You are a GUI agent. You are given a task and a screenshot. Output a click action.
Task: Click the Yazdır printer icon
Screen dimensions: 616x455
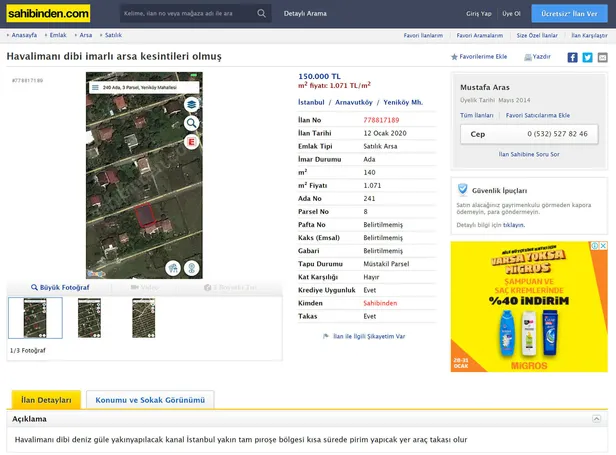527,58
